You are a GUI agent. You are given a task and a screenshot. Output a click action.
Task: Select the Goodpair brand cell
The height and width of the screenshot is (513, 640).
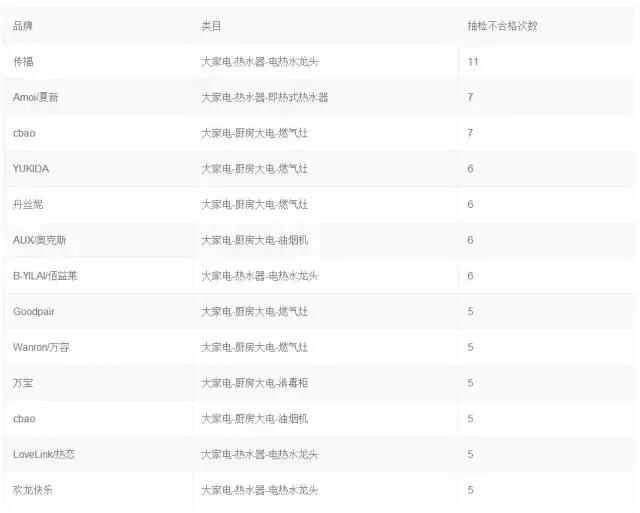tap(35, 312)
